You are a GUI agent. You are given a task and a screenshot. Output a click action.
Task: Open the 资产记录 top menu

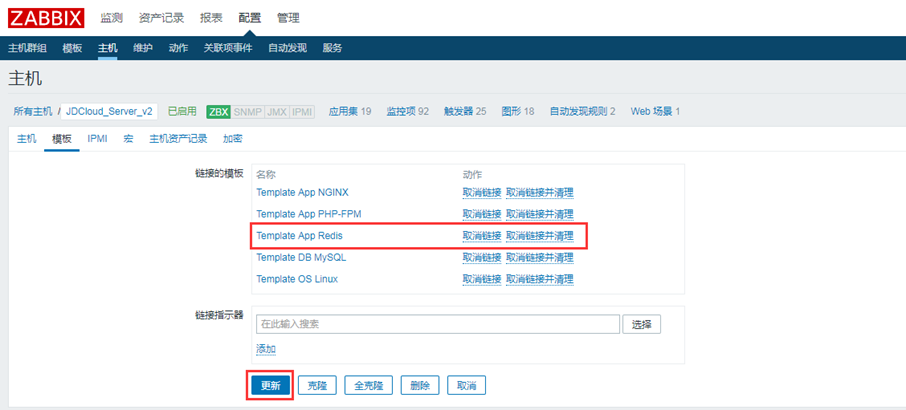[x=161, y=18]
